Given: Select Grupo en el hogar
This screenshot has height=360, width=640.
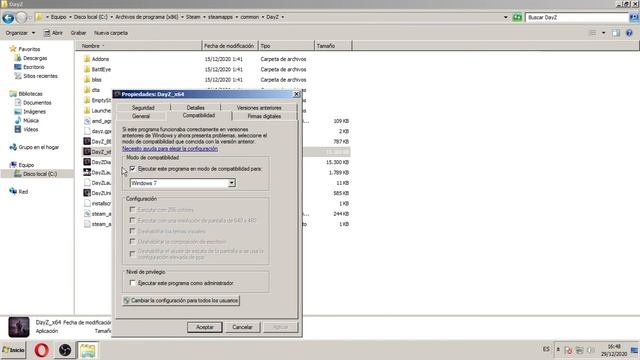Looking at the screenshot, I should pyautogui.click(x=38, y=147).
